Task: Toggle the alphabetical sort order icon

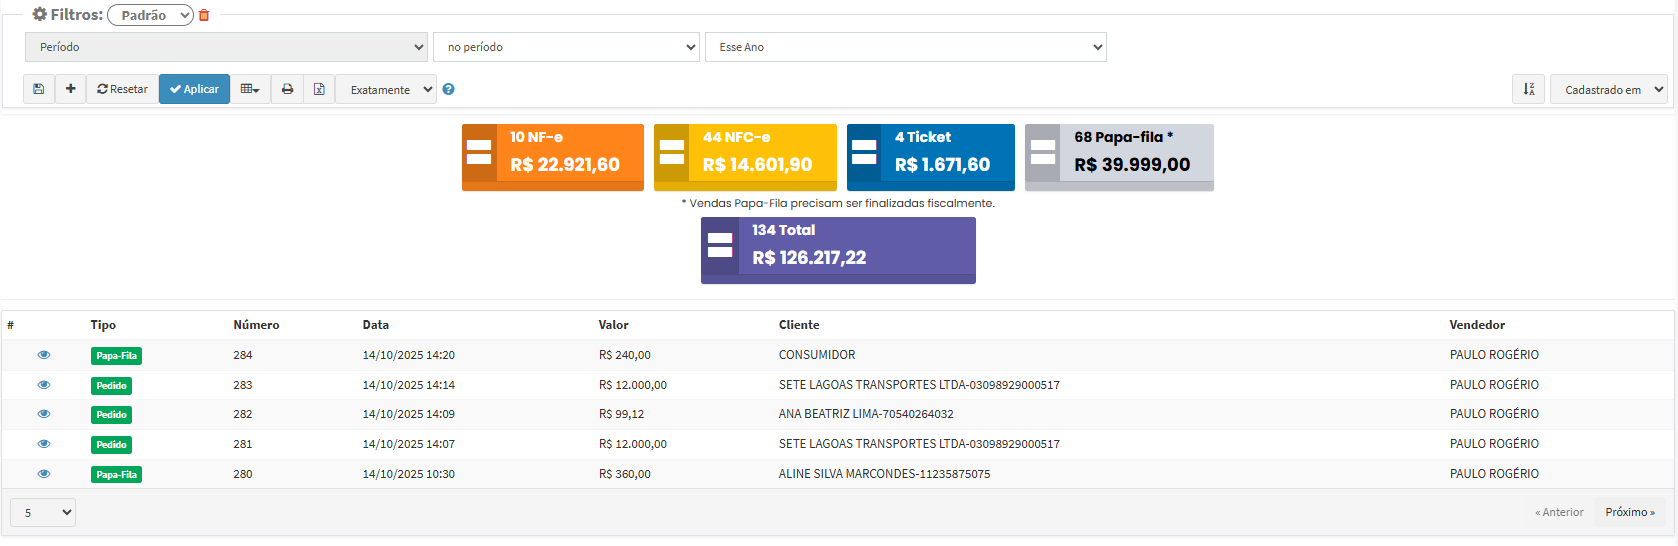Action: pyautogui.click(x=1528, y=89)
